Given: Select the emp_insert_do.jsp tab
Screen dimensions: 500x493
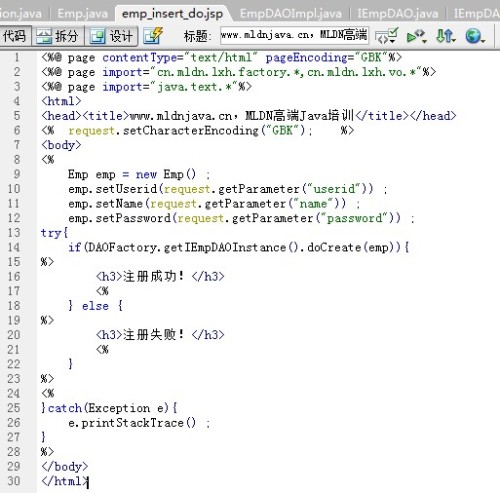Looking at the screenshot, I should pyautogui.click(x=172, y=14).
